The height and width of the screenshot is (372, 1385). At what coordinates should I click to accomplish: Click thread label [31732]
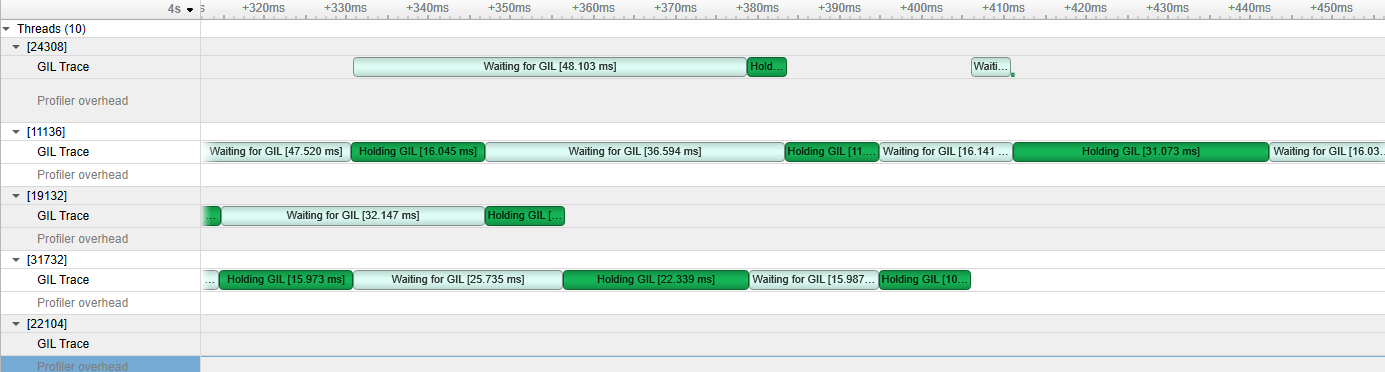coord(47,259)
